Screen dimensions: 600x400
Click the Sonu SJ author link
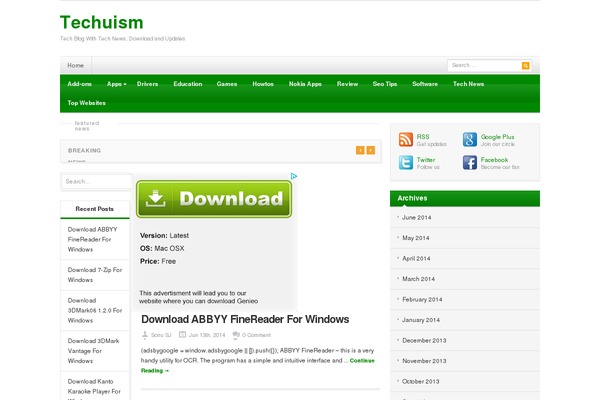point(161,335)
